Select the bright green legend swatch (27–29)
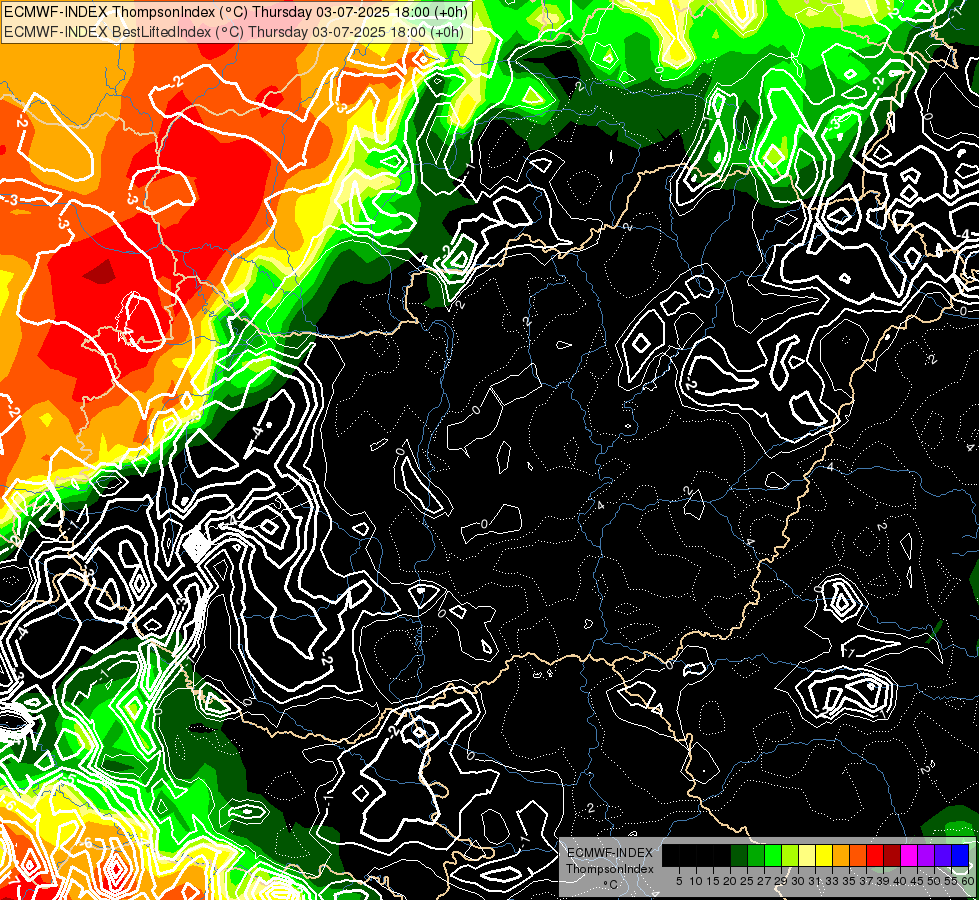979x900 pixels. [773, 855]
